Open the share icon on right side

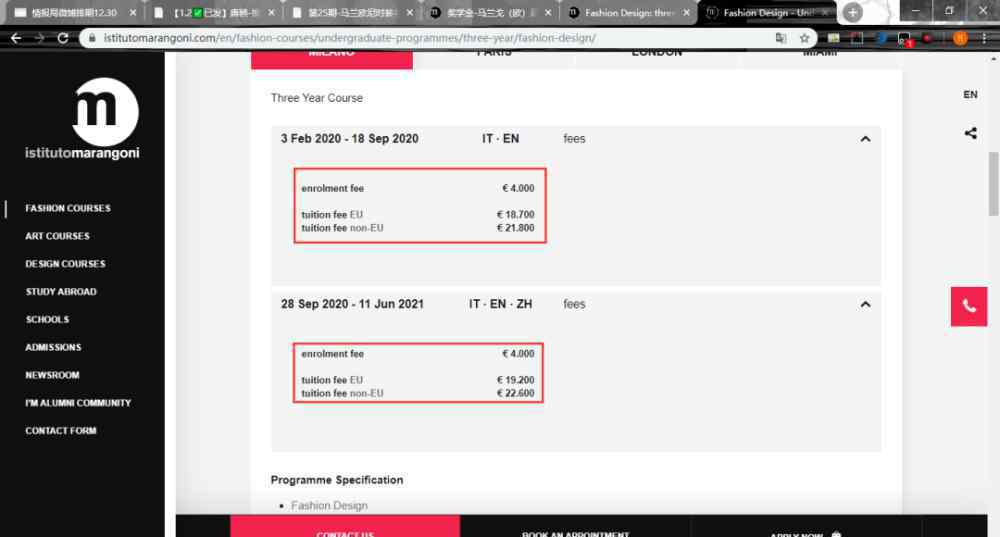[x=970, y=133]
